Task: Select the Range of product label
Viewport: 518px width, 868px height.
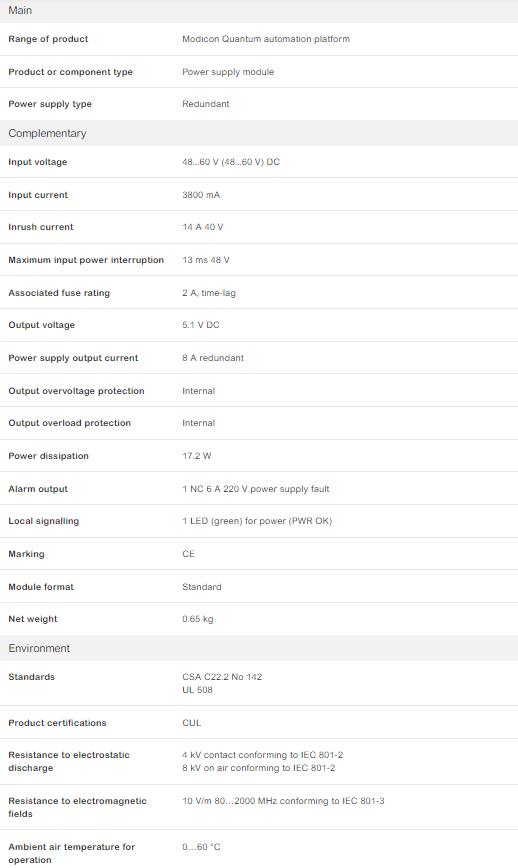Action: click(48, 39)
